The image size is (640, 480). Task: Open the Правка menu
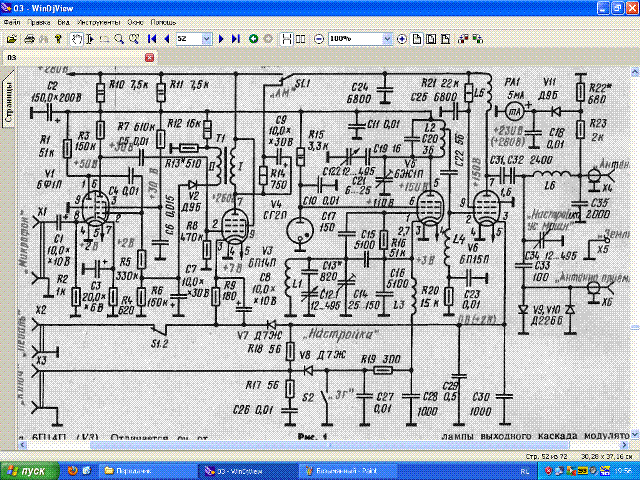pos(38,22)
